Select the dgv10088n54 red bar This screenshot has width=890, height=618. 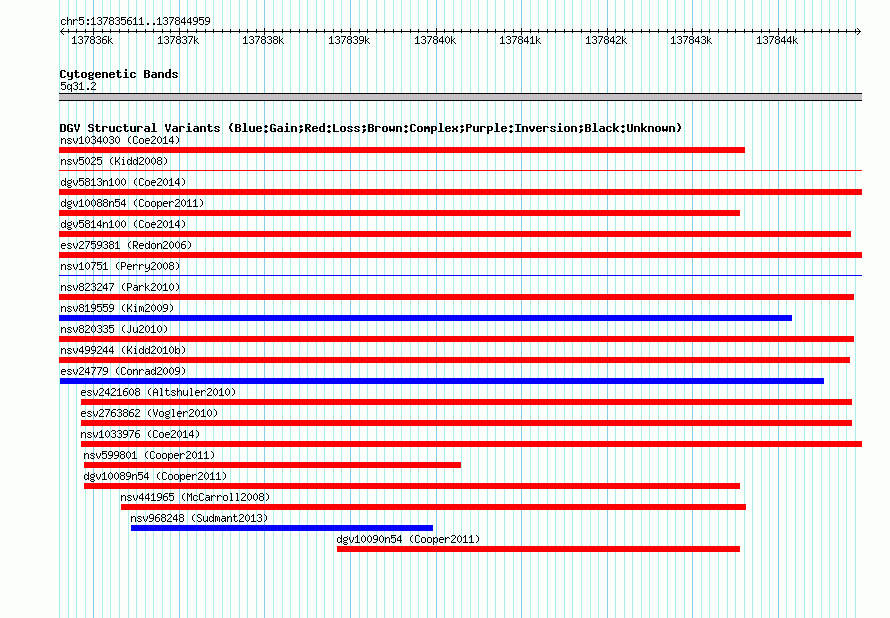point(400,213)
